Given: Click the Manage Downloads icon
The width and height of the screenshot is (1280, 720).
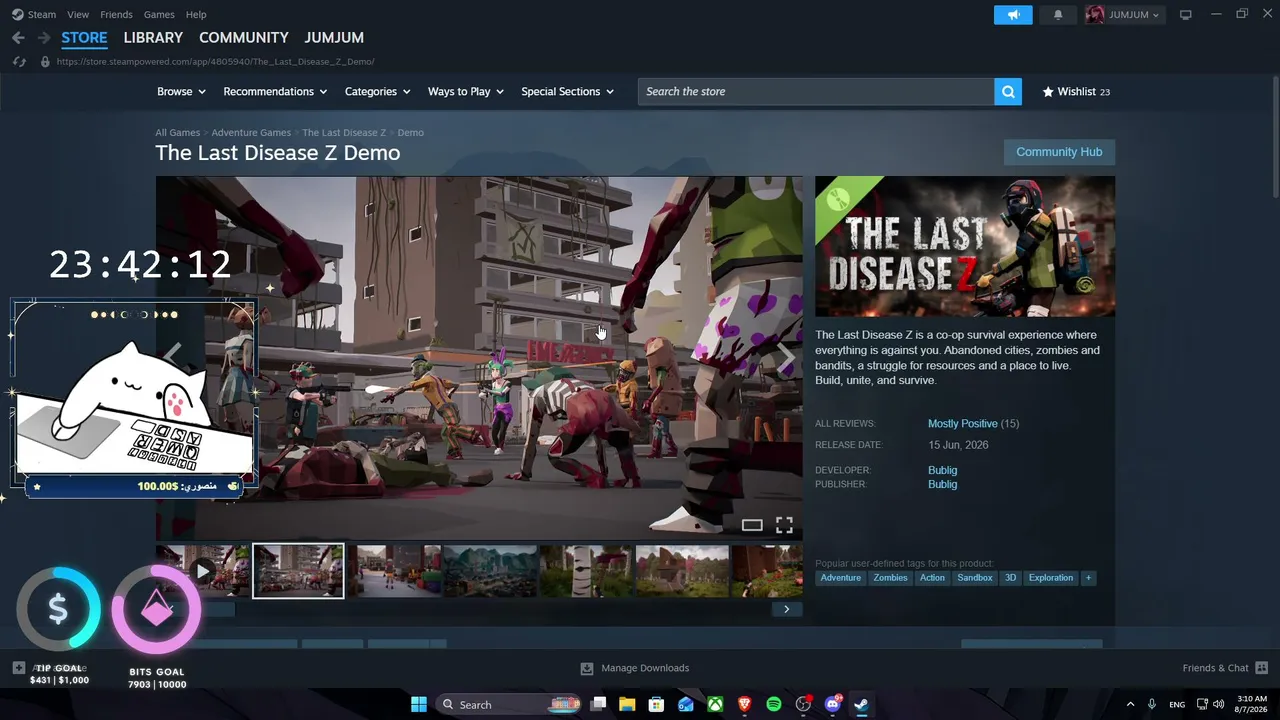Looking at the screenshot, I should click(587, 668).
